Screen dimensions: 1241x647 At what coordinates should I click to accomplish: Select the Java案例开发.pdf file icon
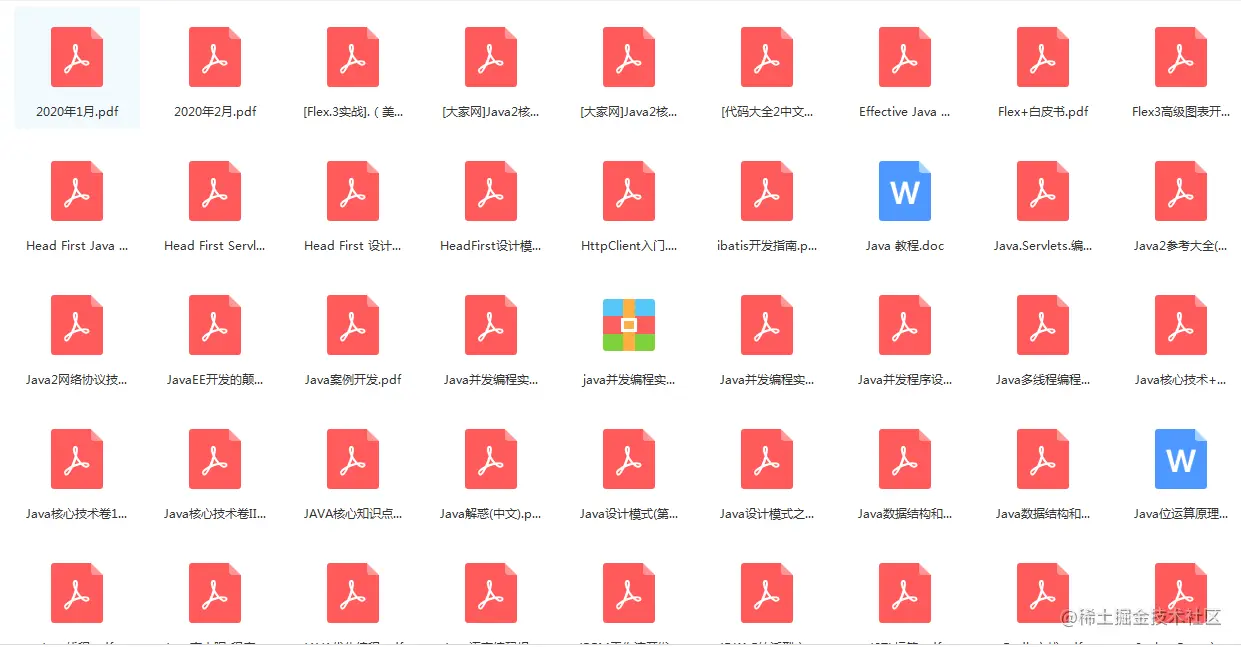tap(353, 325)
